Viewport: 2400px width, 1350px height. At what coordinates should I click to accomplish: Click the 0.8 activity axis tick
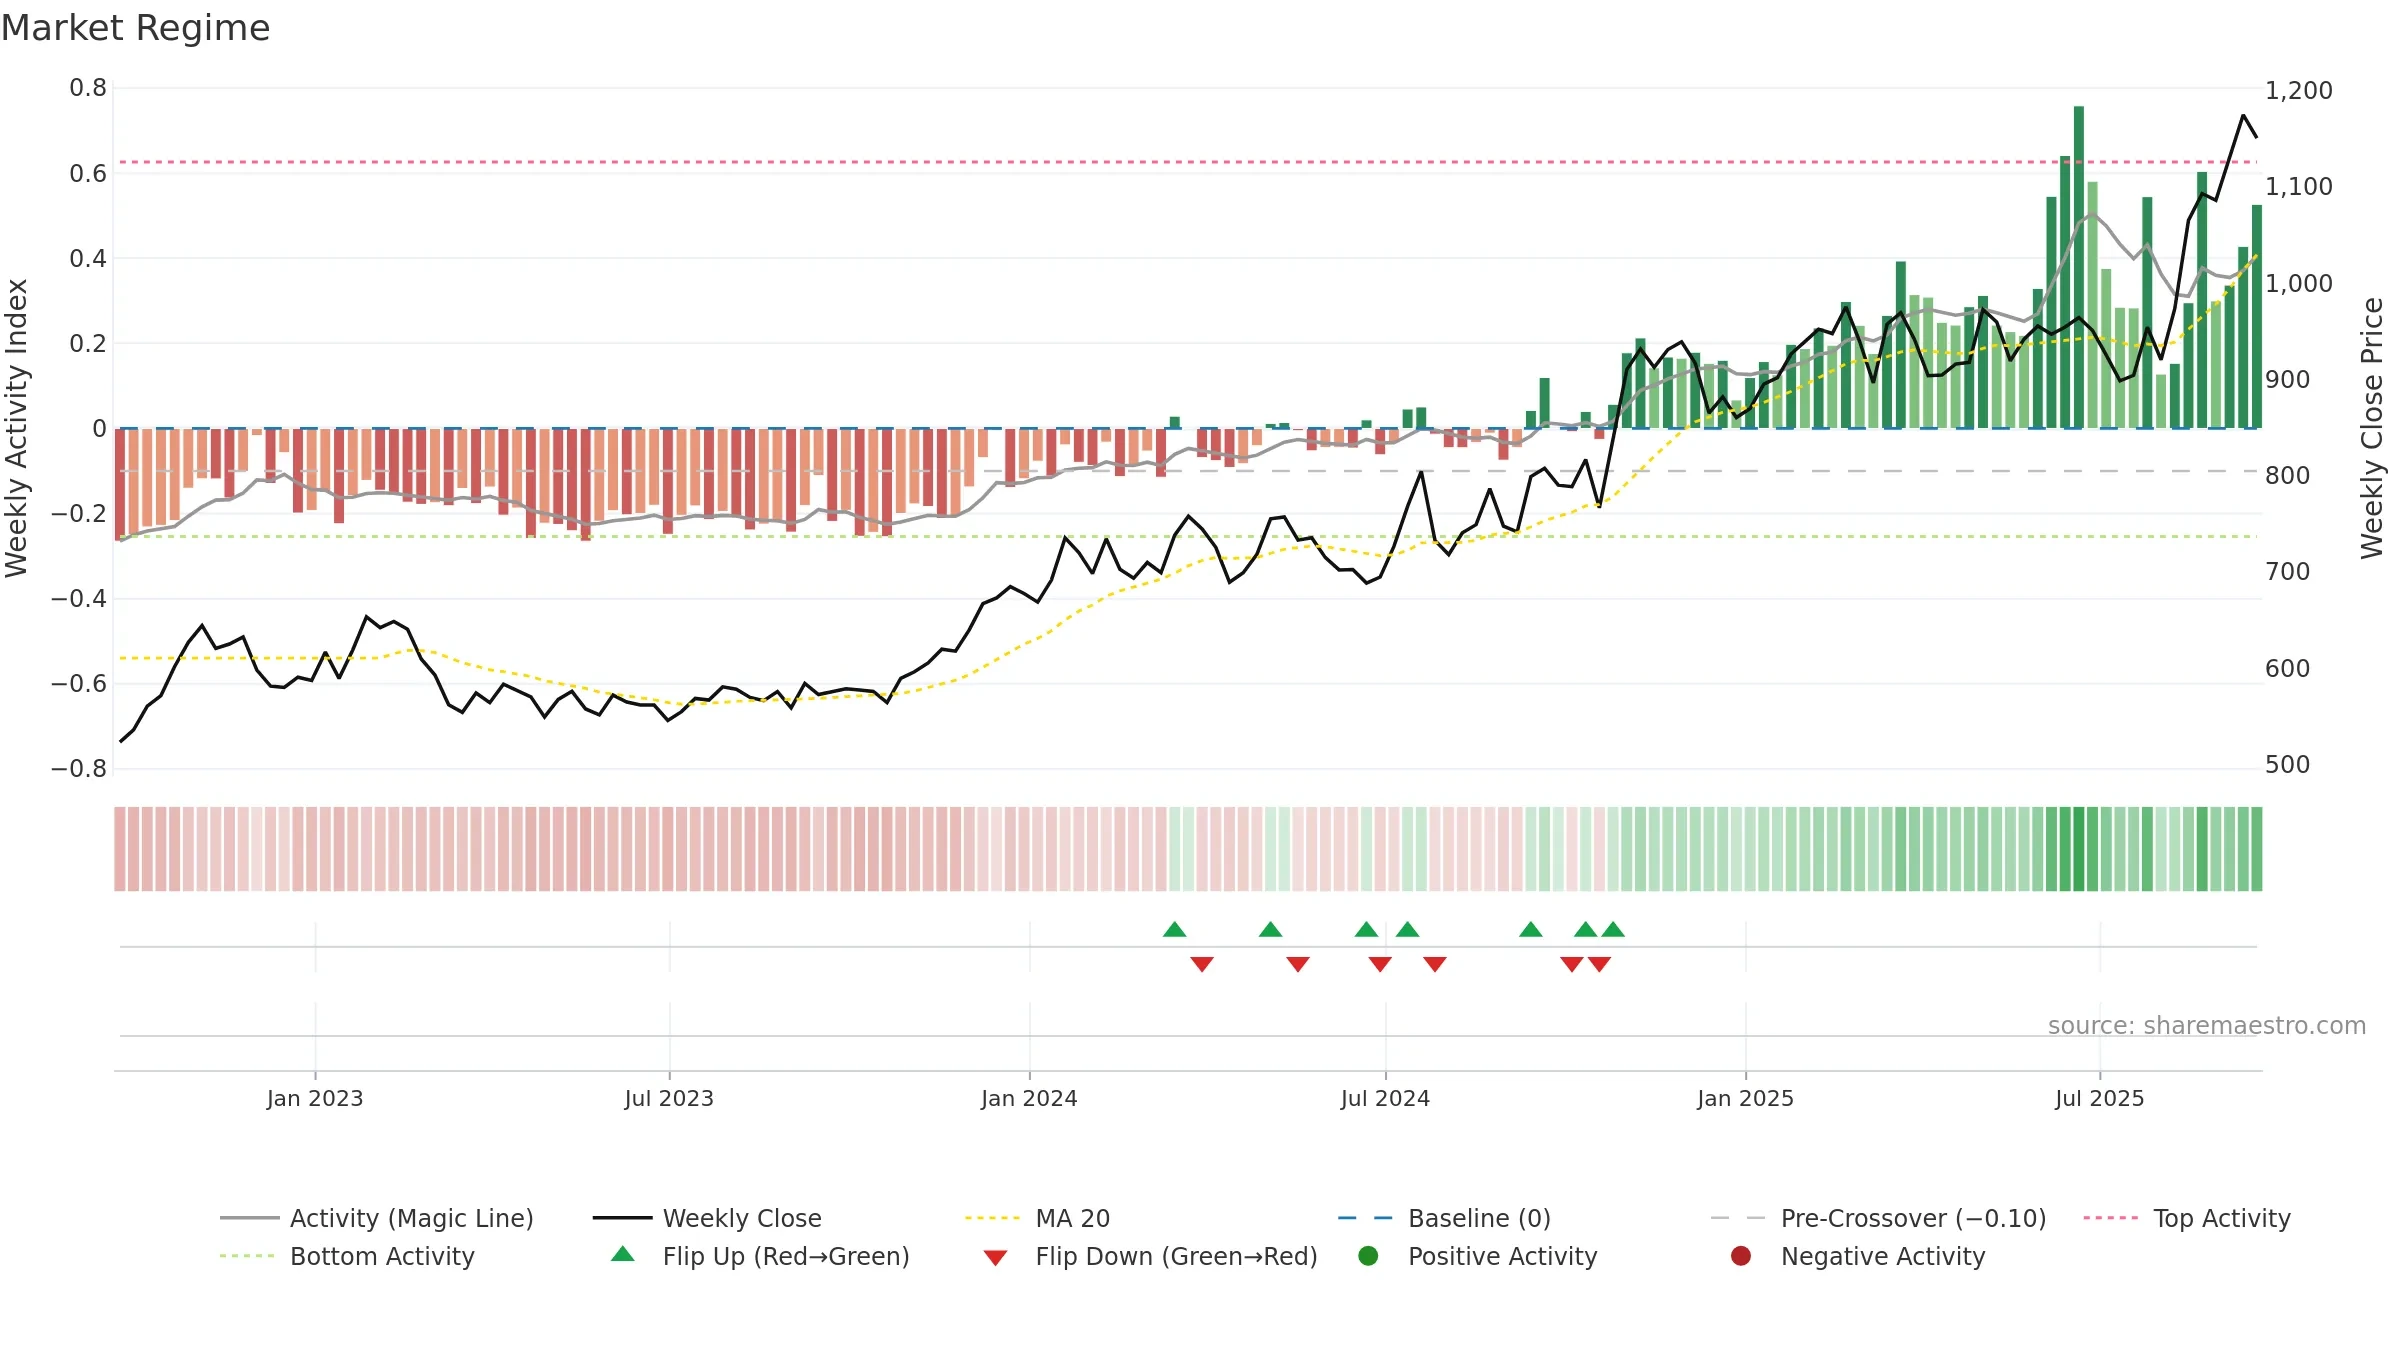(88, 88)
